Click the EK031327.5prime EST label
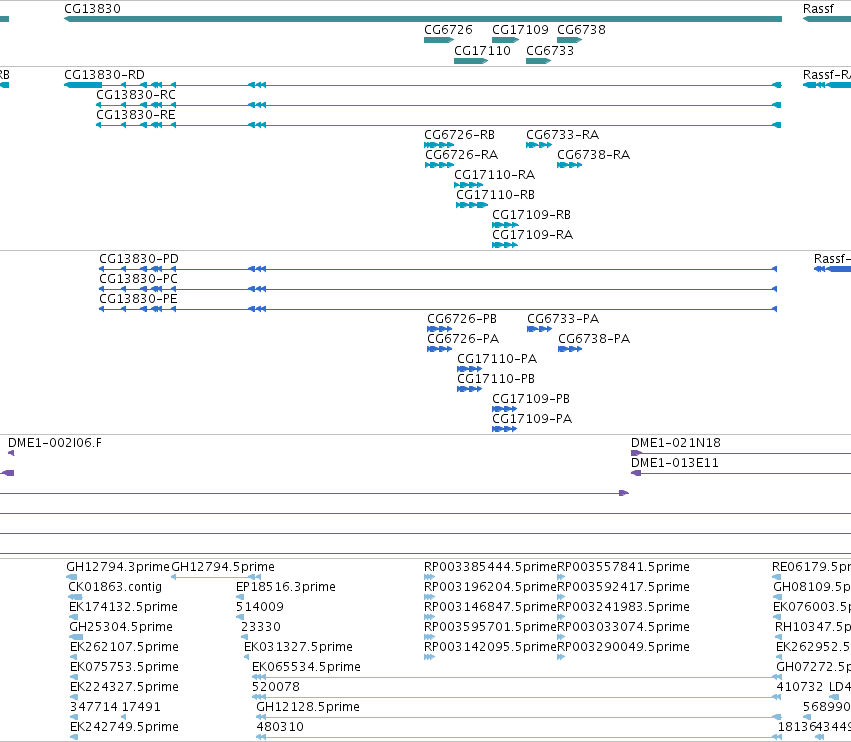This screenshot has height=742, width=851. 299,647
